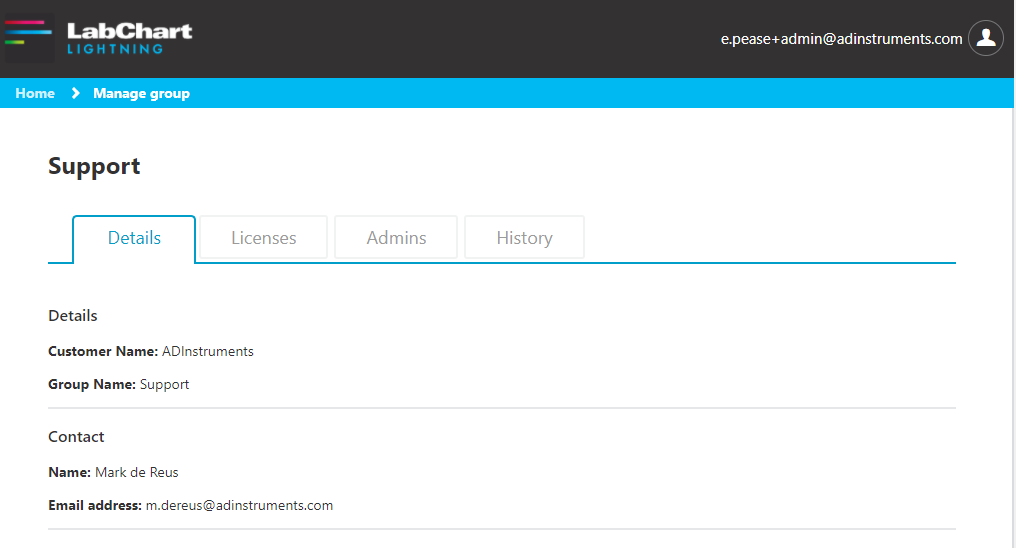The height and width of the screenshot is (548, 1016).
Task: Select the Support group name value
Action: [x=164, y=384]
